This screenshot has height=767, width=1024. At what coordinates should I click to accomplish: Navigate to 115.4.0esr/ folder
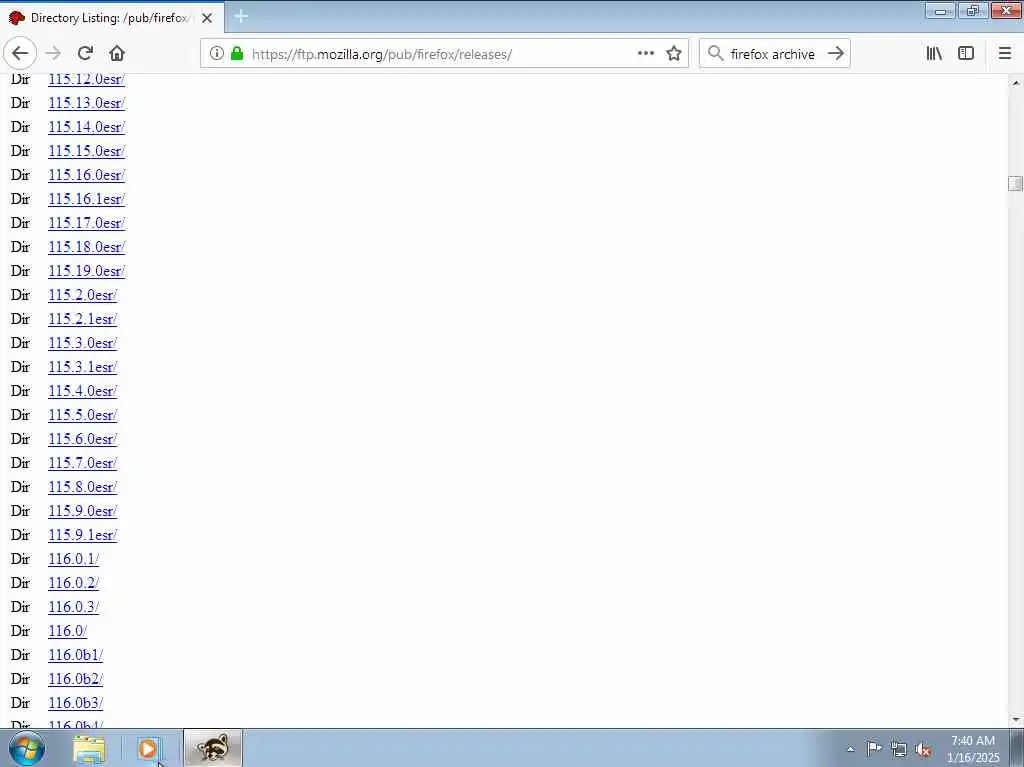pyautogui.click(x=82, y=391)
